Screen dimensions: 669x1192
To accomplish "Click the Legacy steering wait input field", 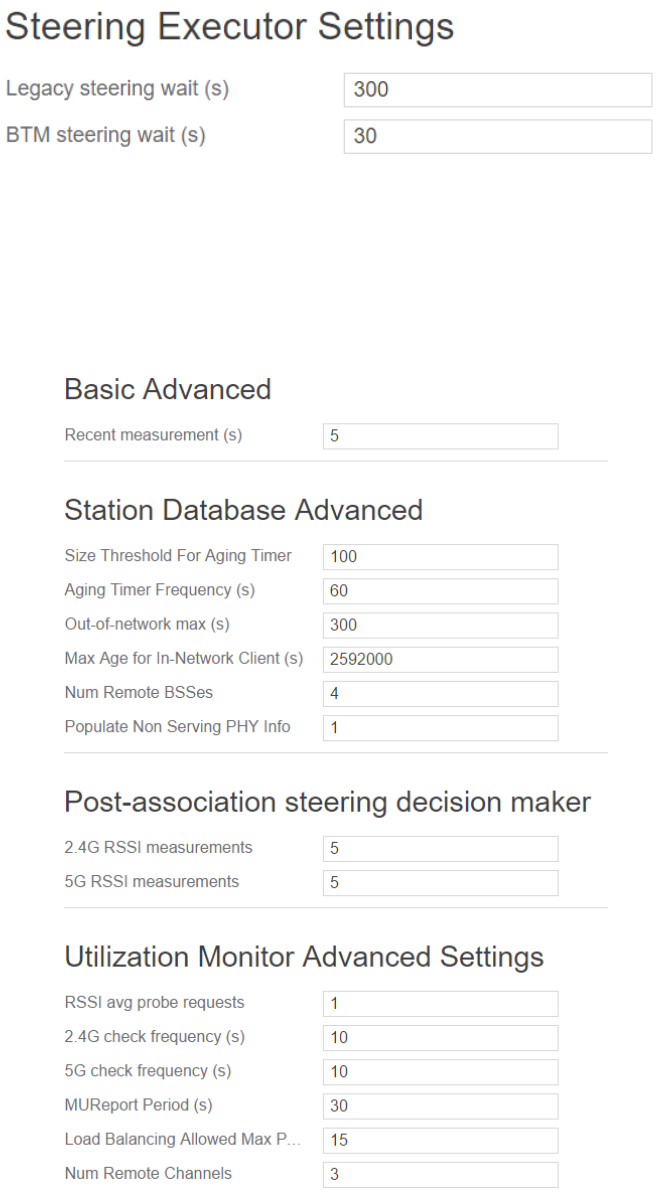I will coord(497,89).
